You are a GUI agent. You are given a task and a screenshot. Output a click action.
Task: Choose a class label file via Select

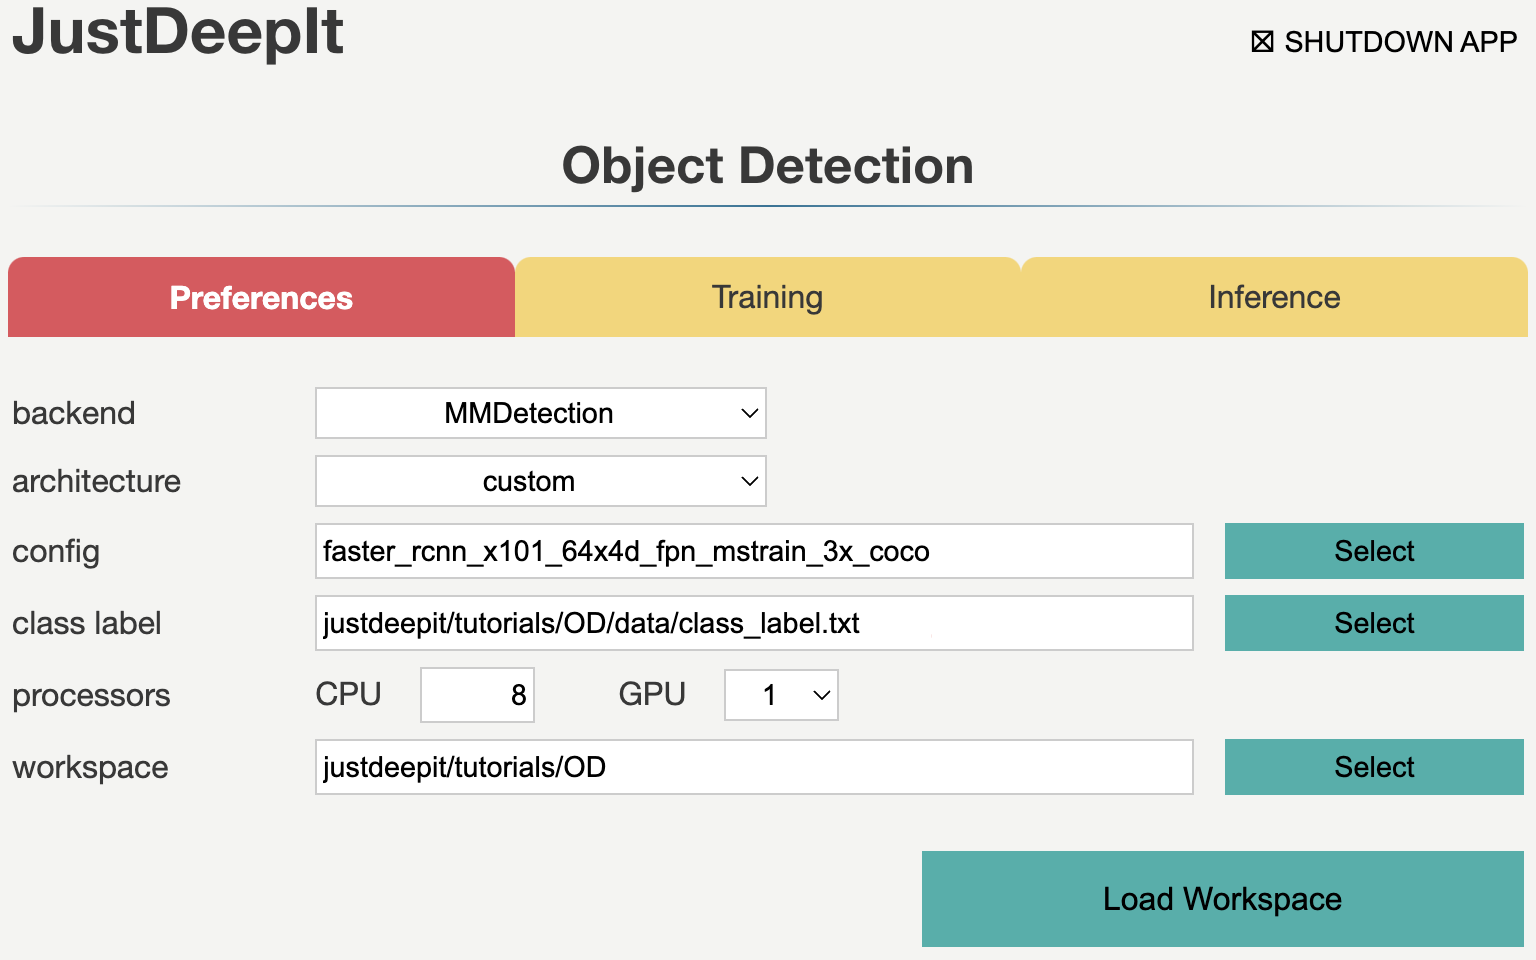coord(1374,623)
